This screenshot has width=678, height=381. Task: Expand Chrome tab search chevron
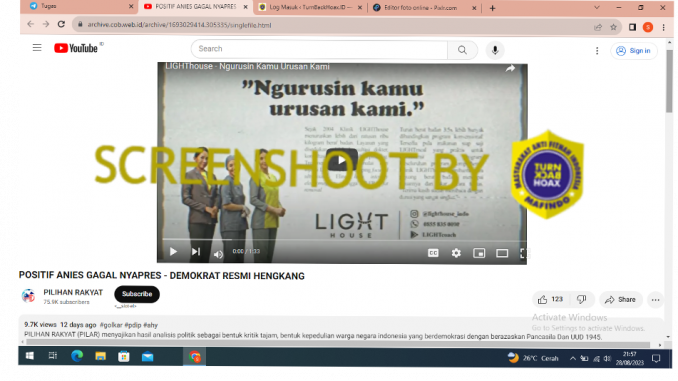[597, 7]
